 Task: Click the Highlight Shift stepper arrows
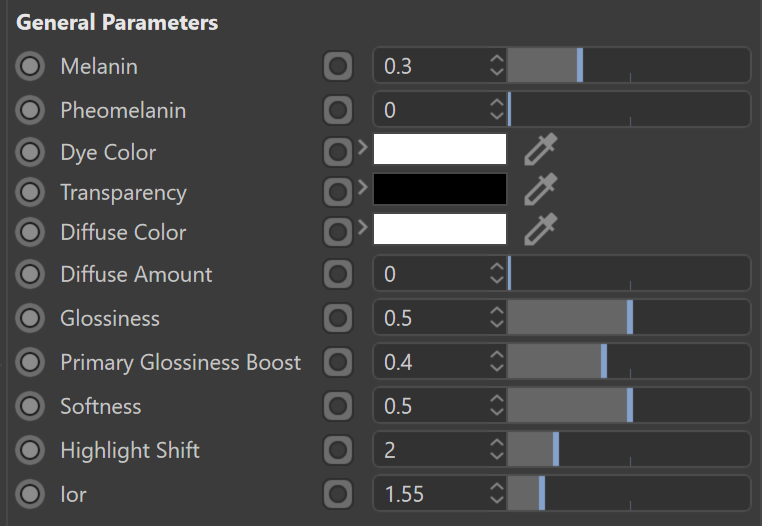point(497,450)
